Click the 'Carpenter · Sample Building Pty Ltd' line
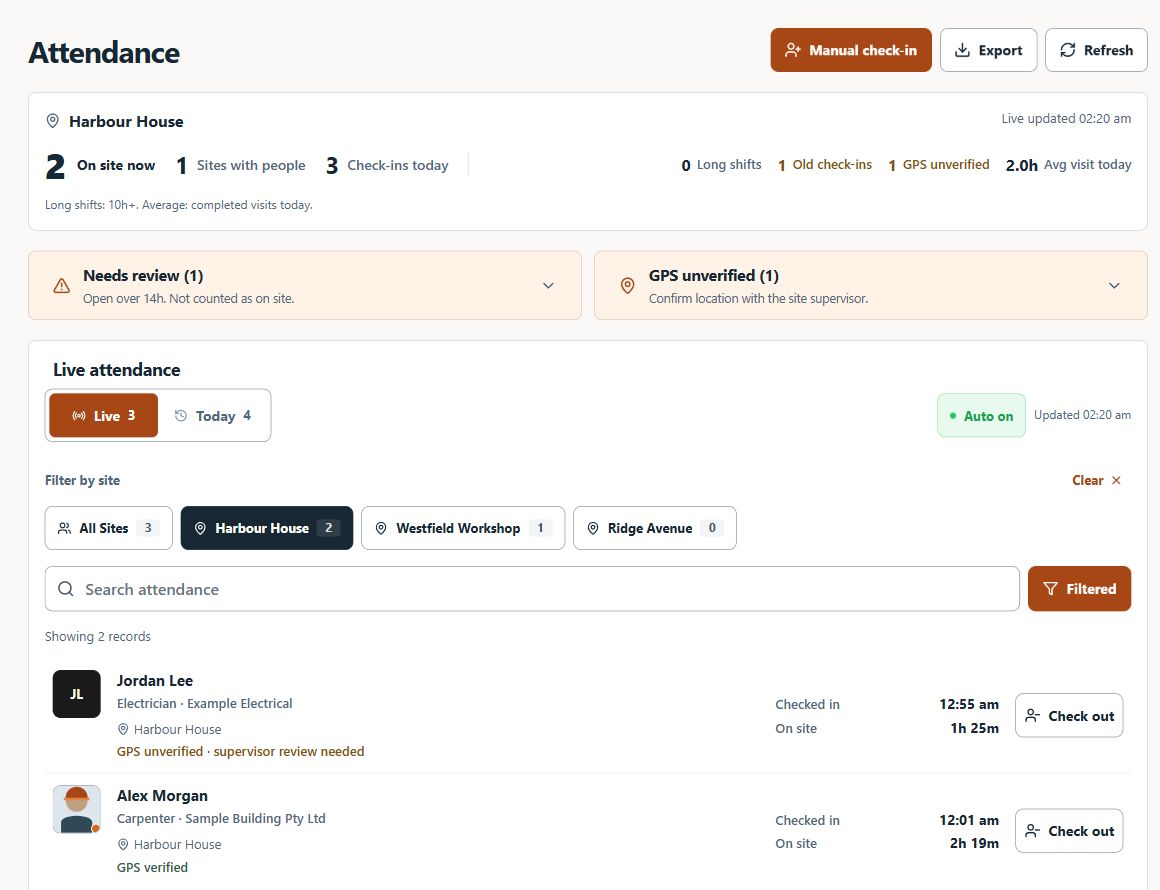The image size is (1160, 890). 221,819
